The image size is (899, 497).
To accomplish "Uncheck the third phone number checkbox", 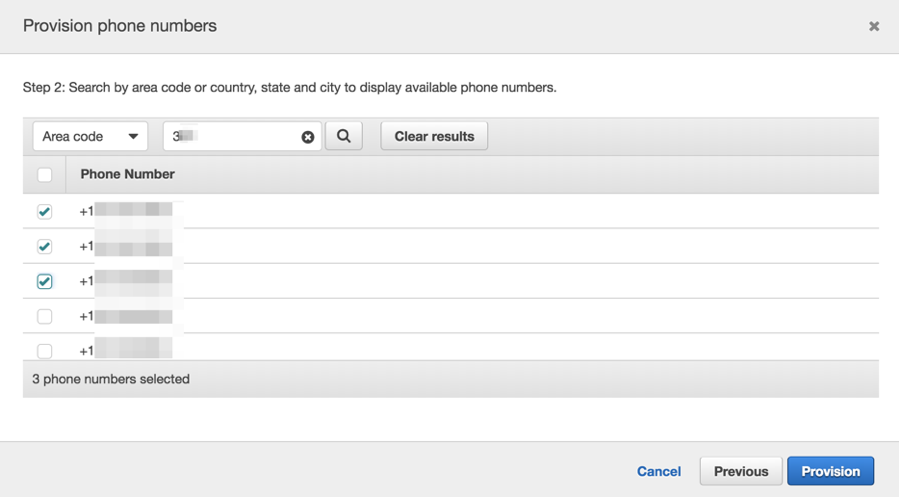I will (x=44, y=281).
